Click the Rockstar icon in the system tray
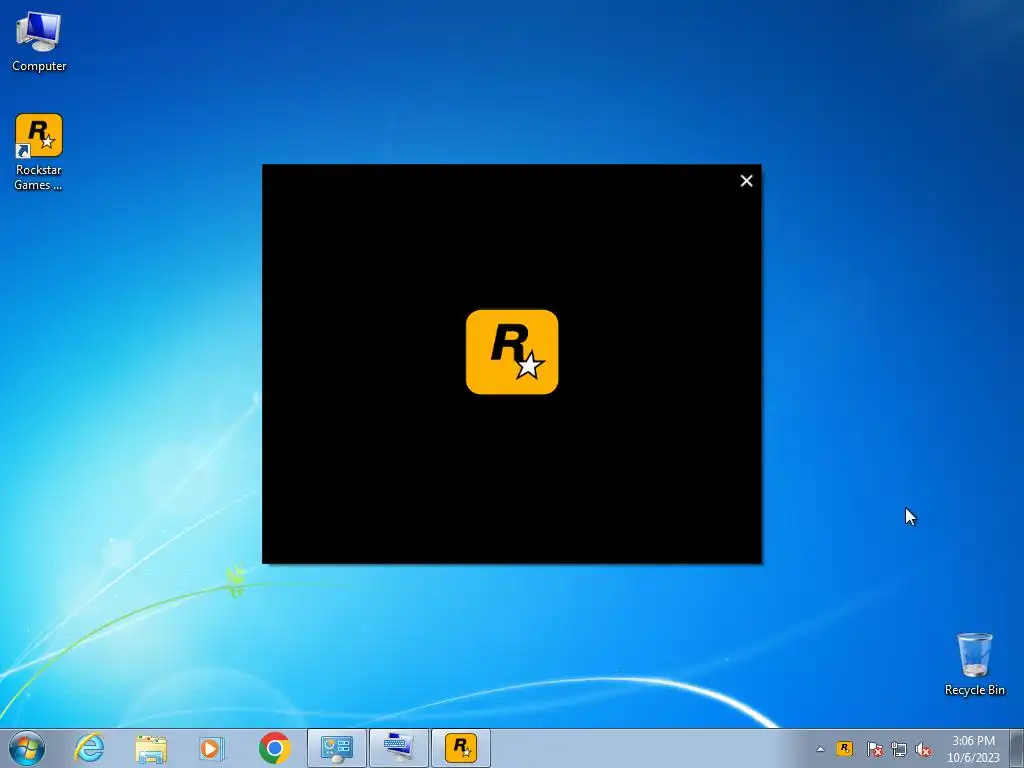The image size is (1024, 768). (x=844, y=748)
